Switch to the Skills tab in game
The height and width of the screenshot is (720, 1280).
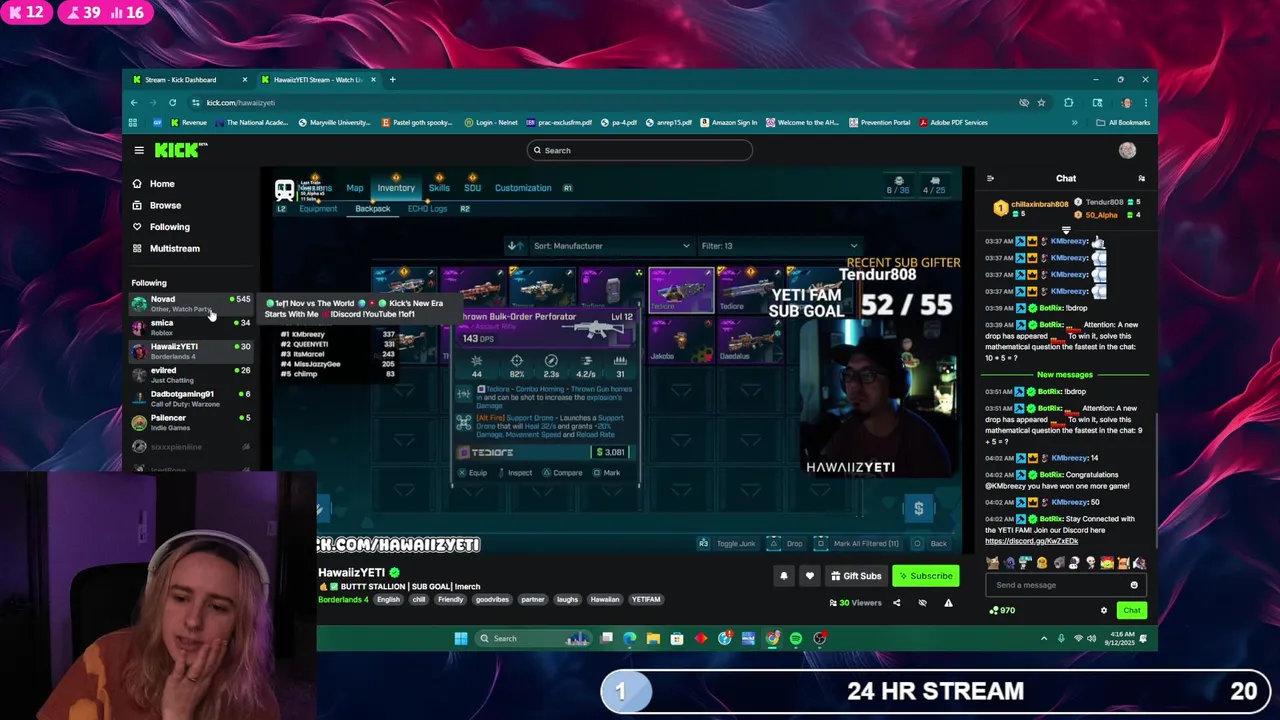point(439,188)
